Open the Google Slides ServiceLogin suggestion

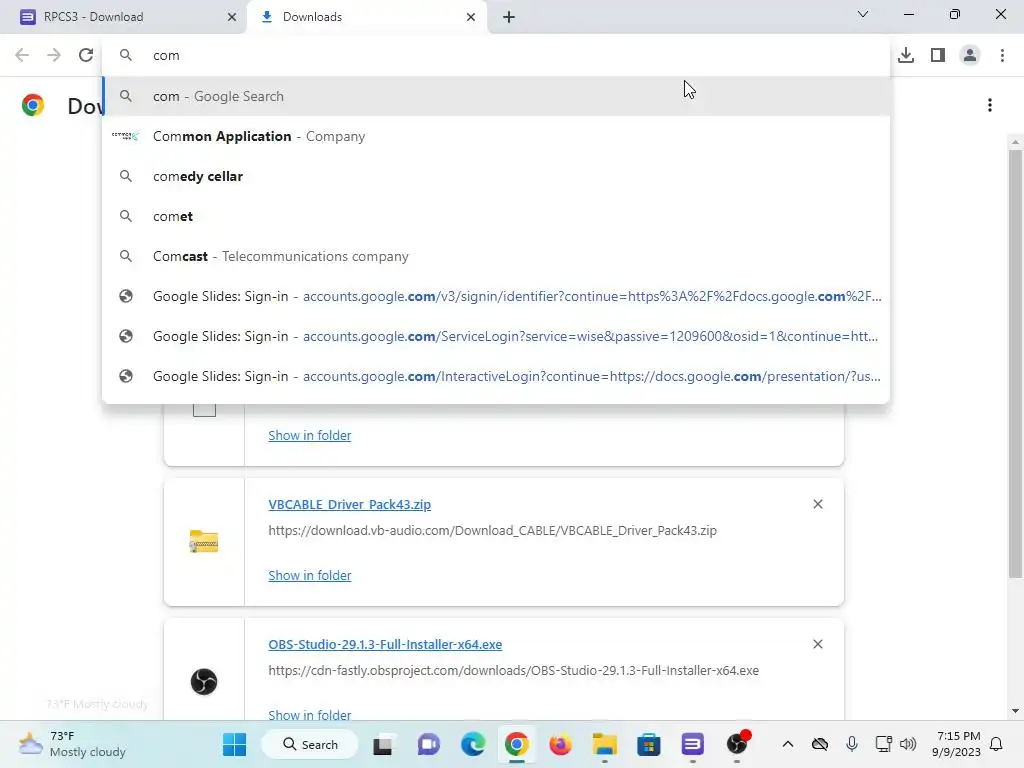tap(496, 336)
